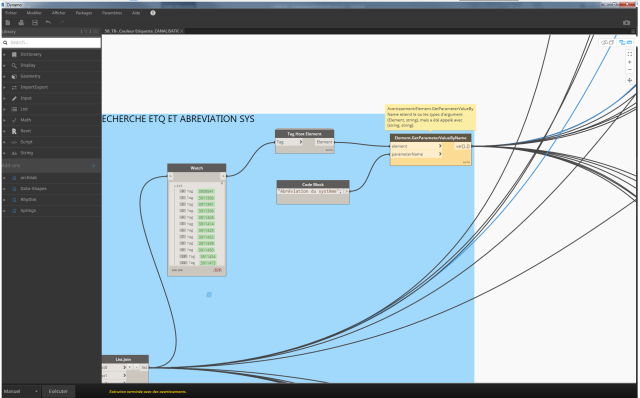Click the List category icon
640x398 pixels.
[14, 109]
